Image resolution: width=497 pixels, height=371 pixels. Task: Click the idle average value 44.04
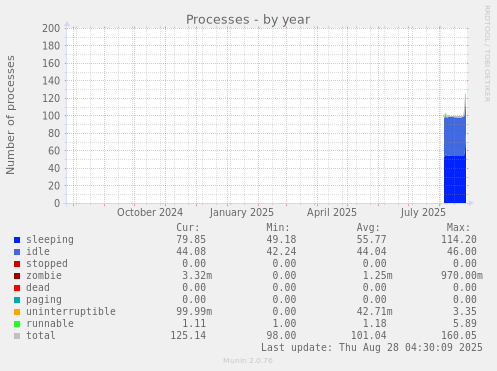click(371, 252)
